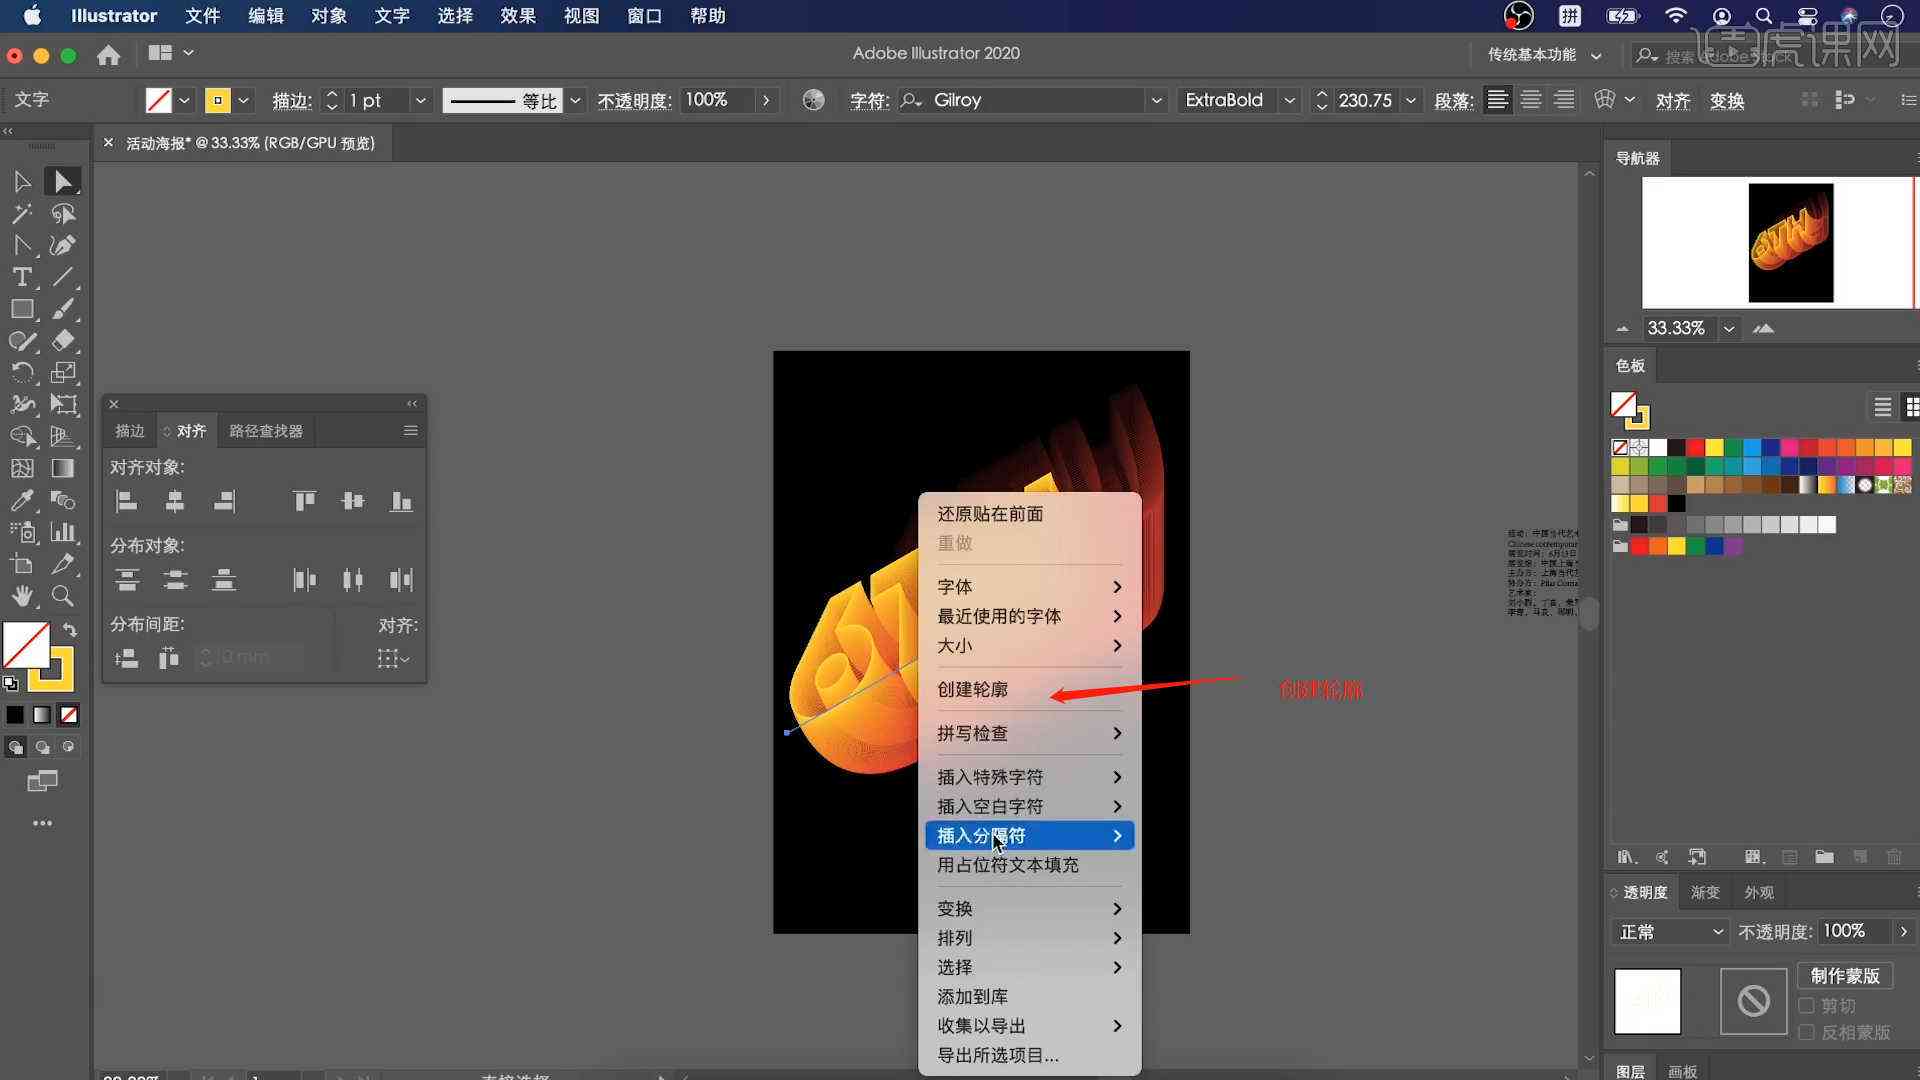Select the Column Graph tool

(x=63, y=532)
